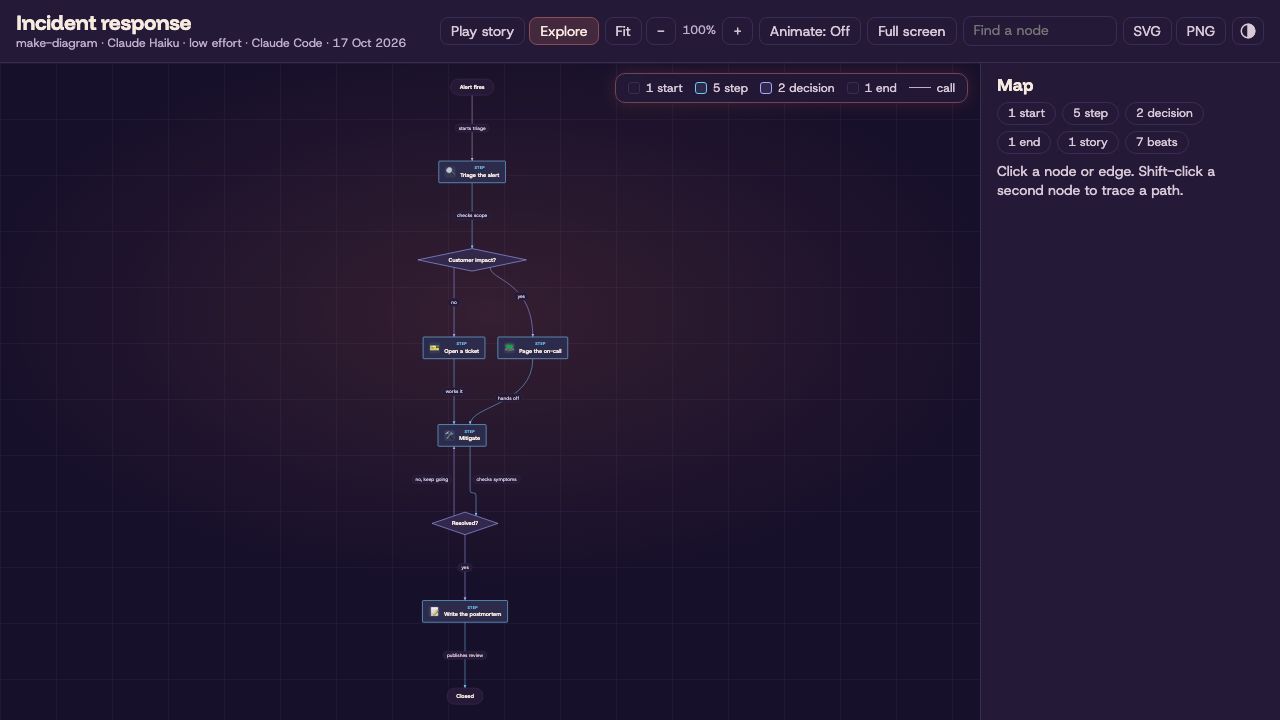This screenshot has width=1280, height=720.
Task: Export the diagram as SVG
Action: point(1147,31)
